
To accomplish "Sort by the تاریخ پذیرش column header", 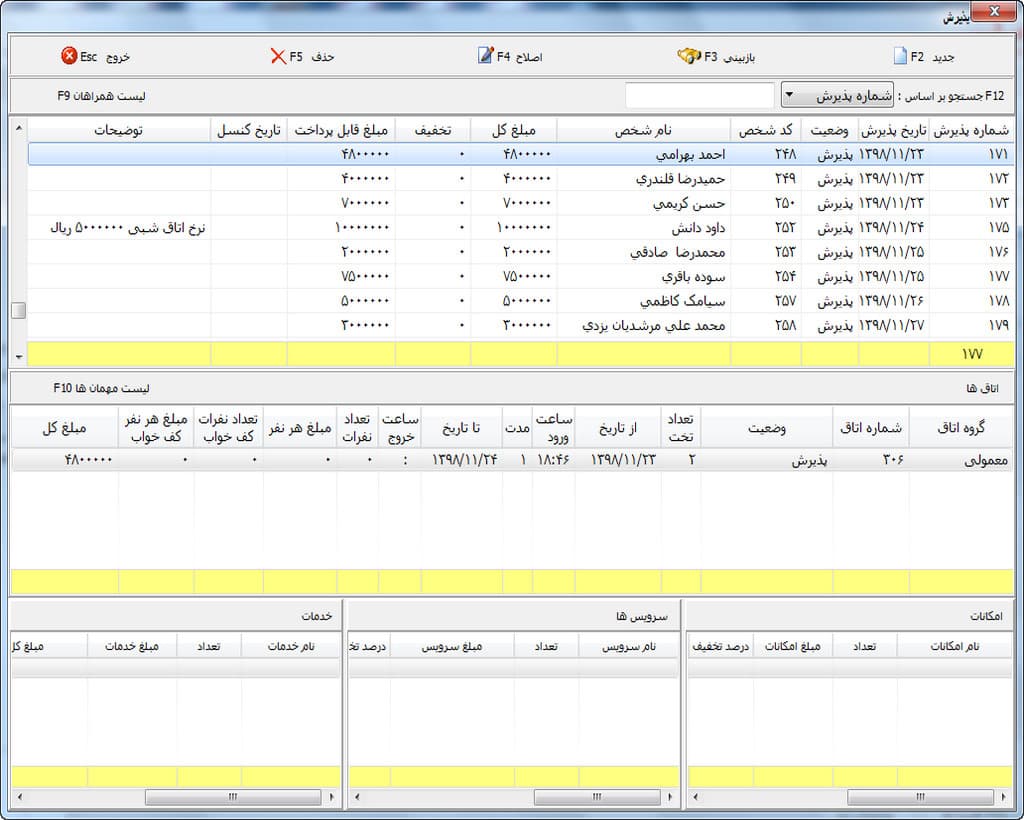I will click(893, 131).
